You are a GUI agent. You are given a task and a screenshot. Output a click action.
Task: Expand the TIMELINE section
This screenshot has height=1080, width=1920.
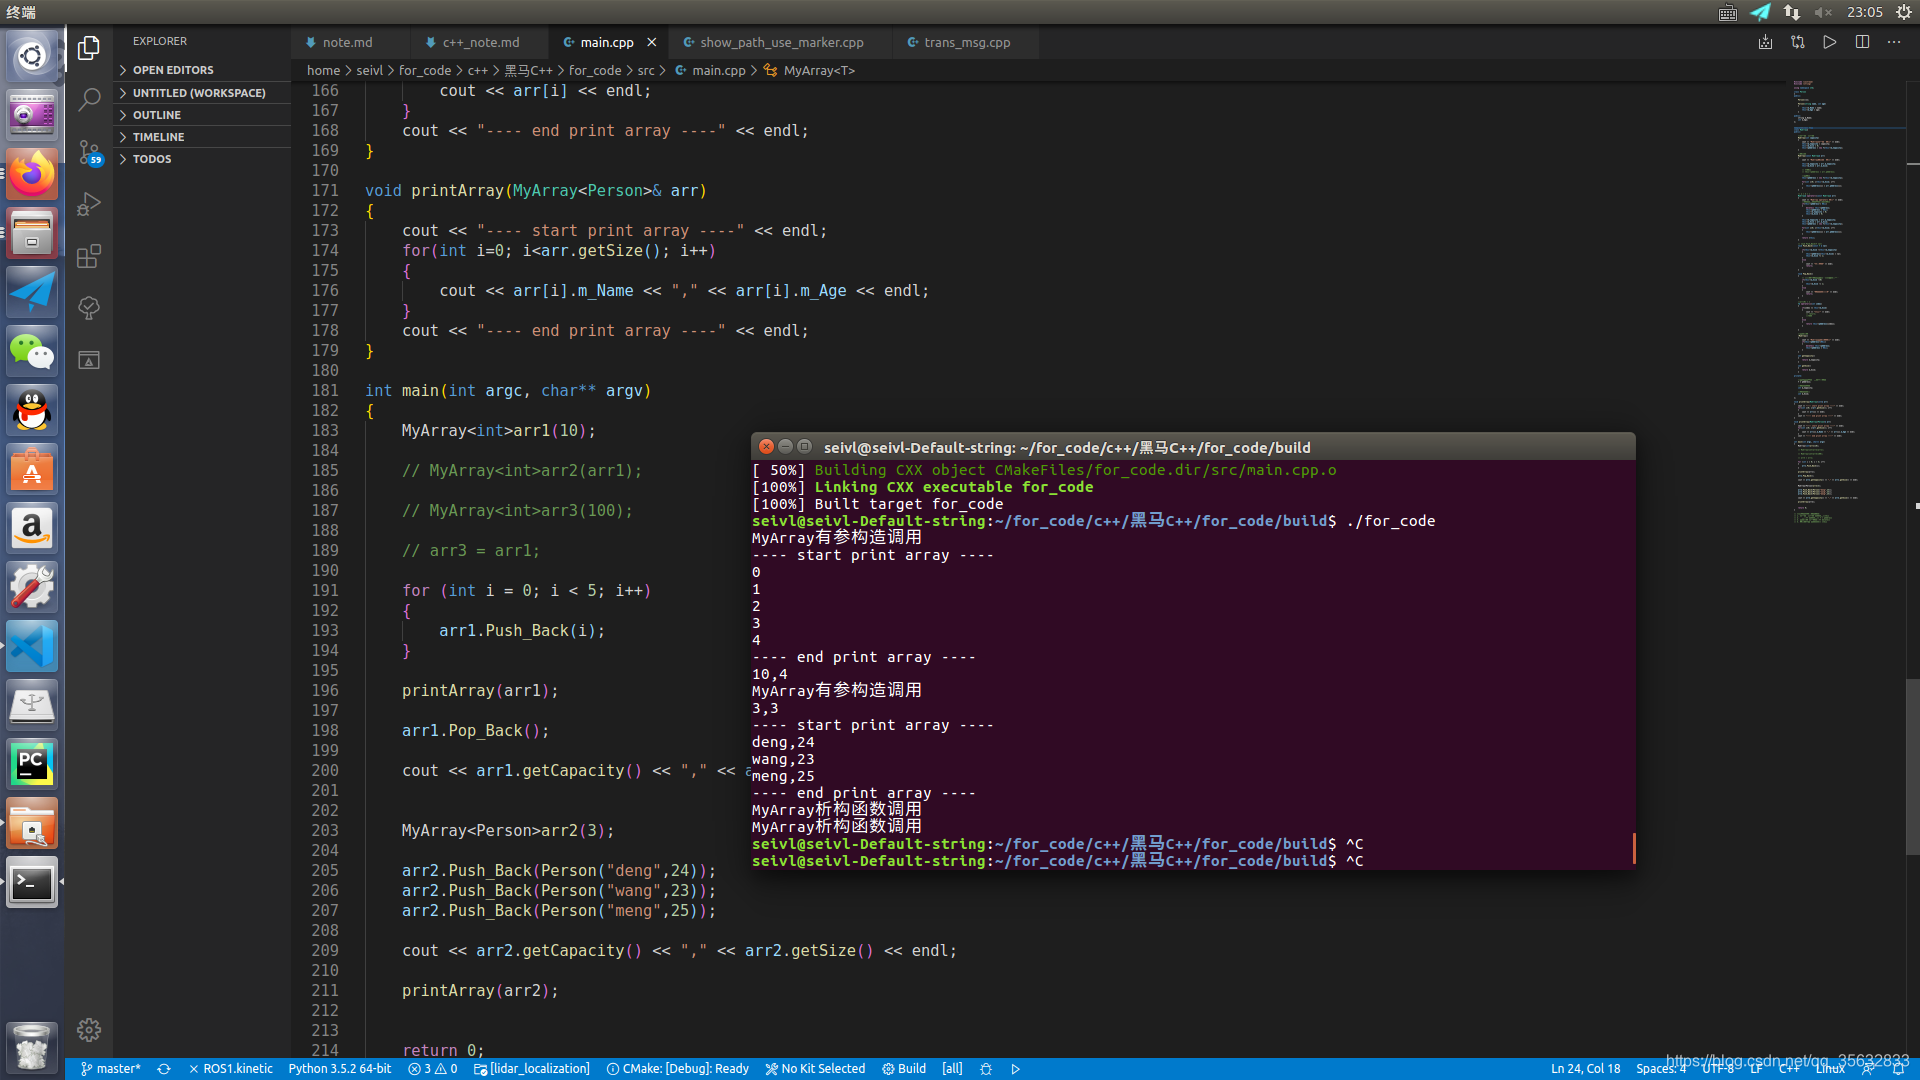point(202,137)
